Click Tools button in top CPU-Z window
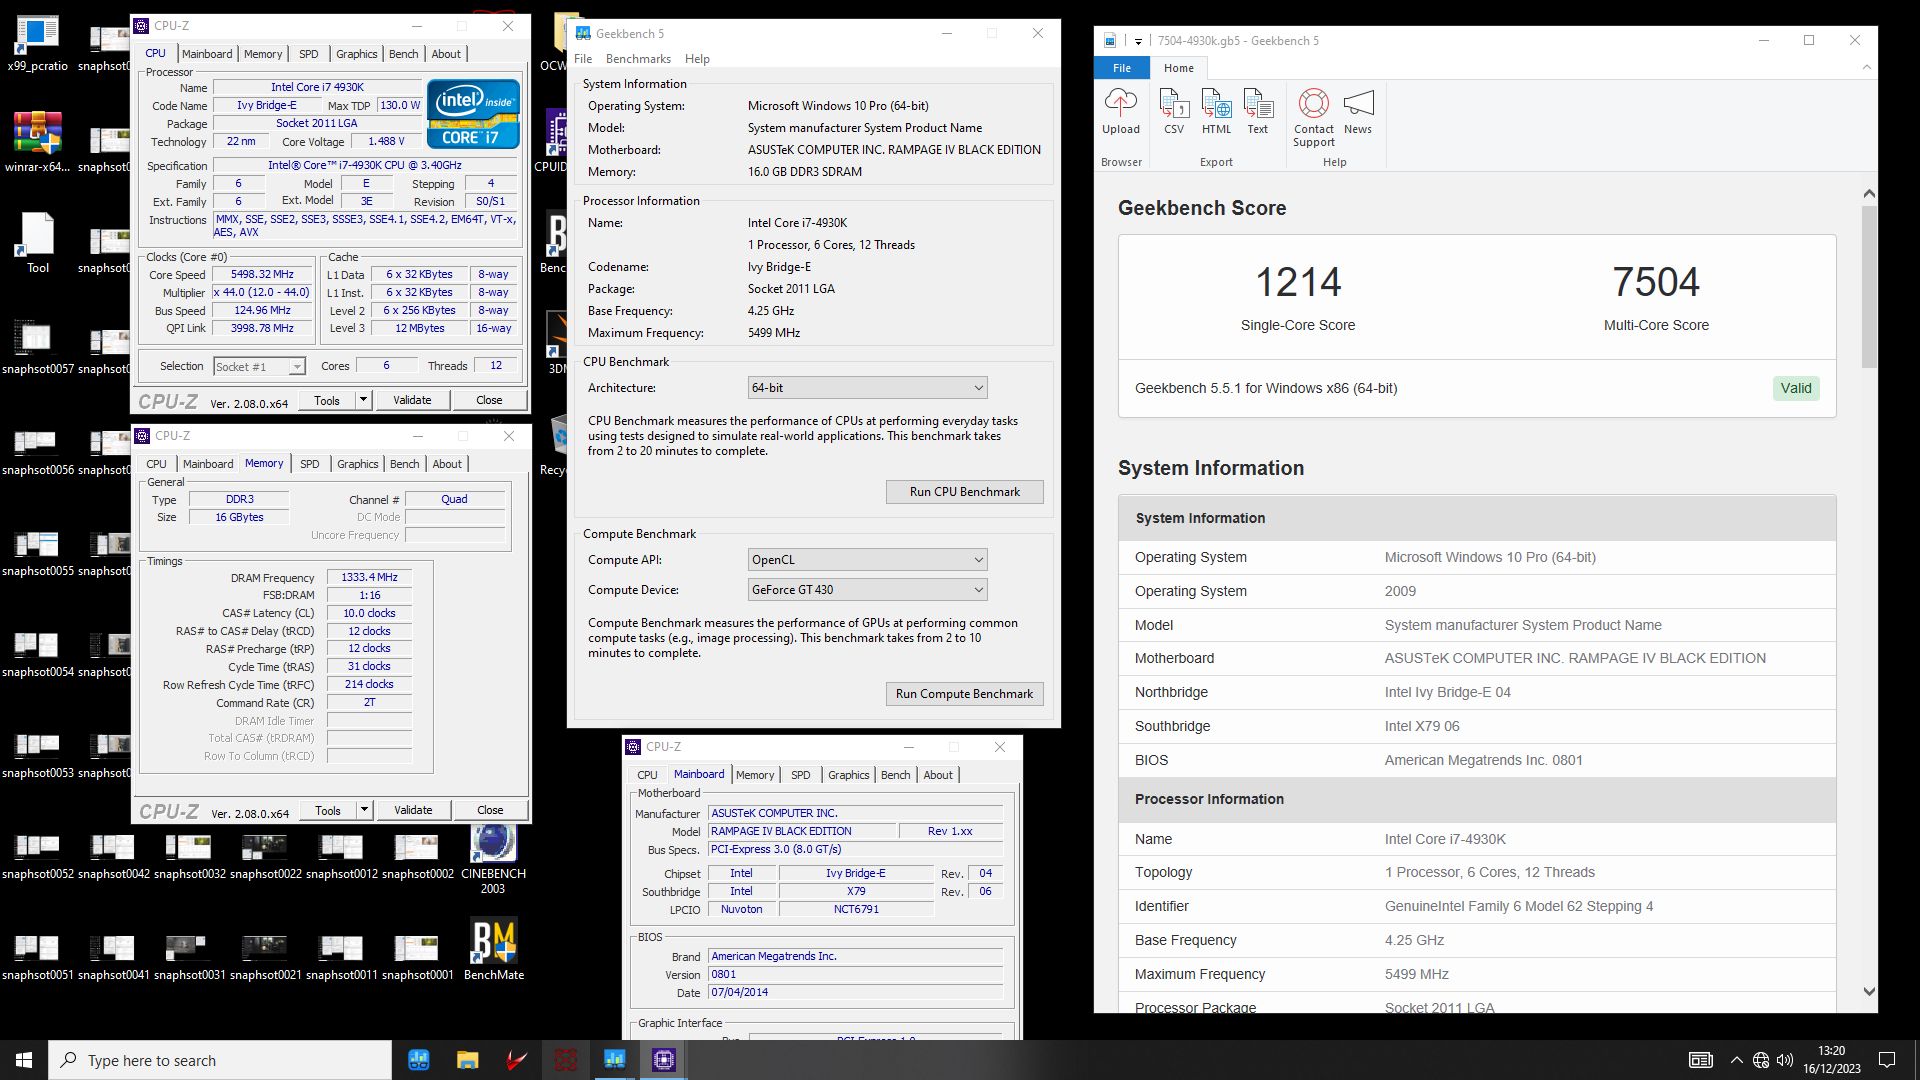The image size is (1920, 1080). pyautogui.click(x=327, y=400)
